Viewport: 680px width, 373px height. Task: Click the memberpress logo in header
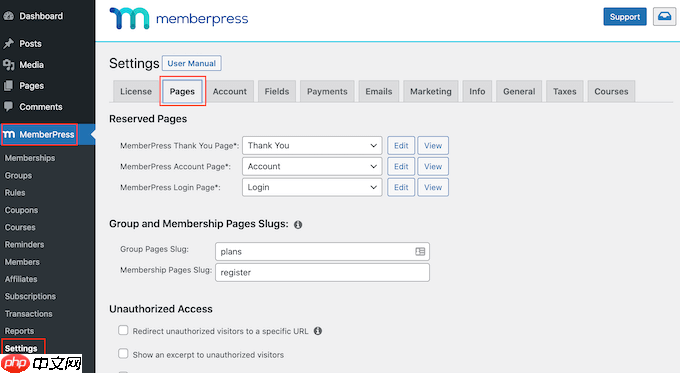tap(179, 18)
